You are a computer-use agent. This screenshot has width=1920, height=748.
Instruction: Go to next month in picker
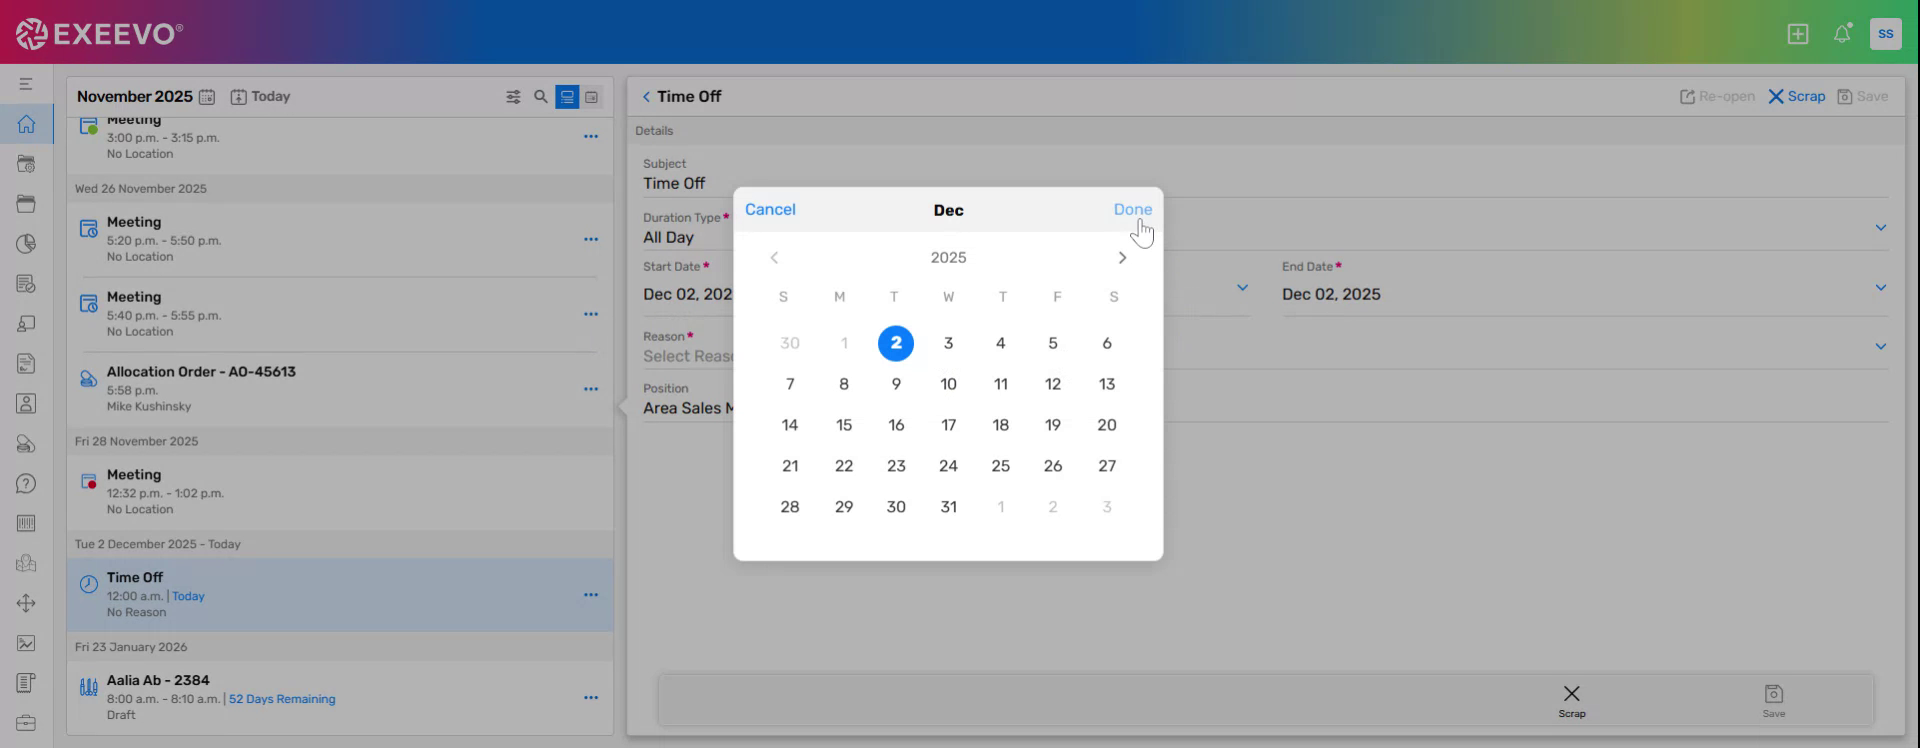1122,258
